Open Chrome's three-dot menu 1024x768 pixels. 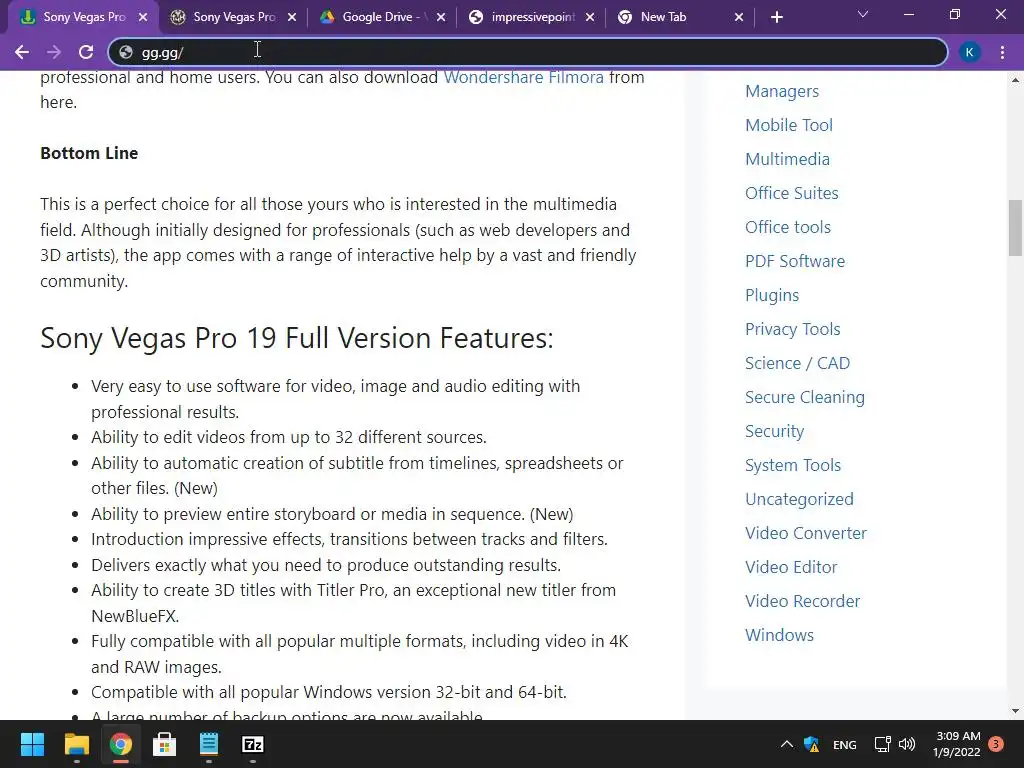coord(1002,52)
